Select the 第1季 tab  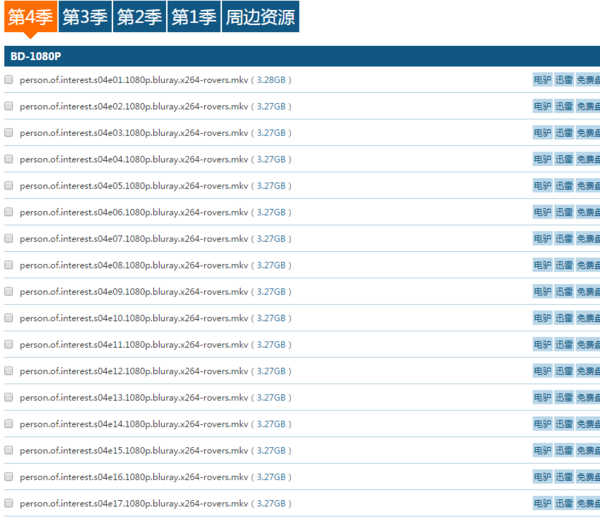click(x=192, y=17)
